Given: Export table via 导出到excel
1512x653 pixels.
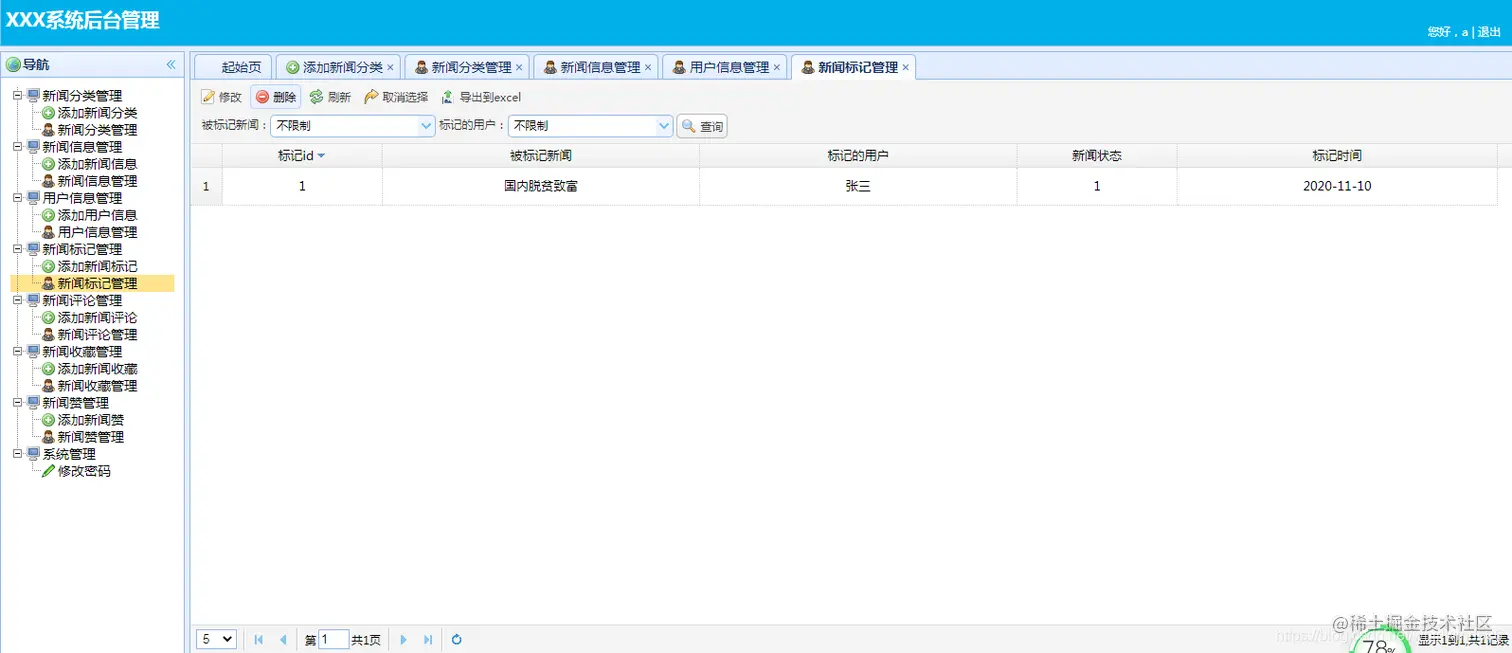Looking at the screenshot, I should click(481, 97).
